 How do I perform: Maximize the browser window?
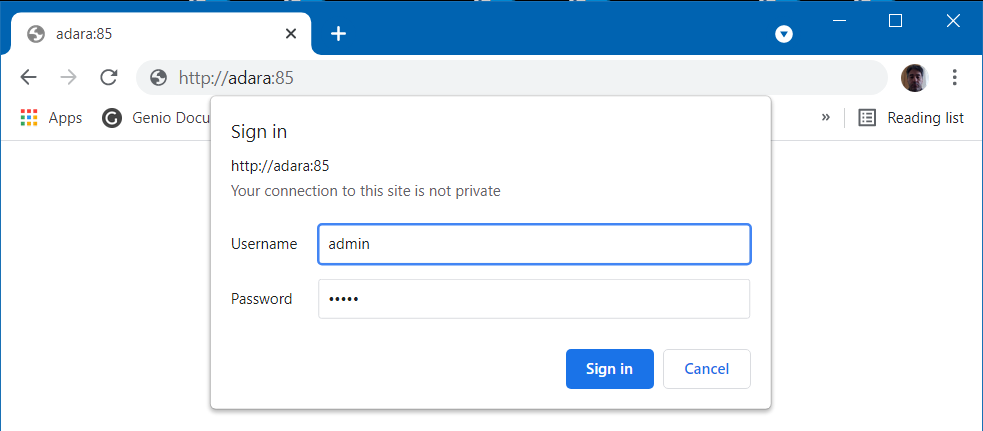point(895,21)
